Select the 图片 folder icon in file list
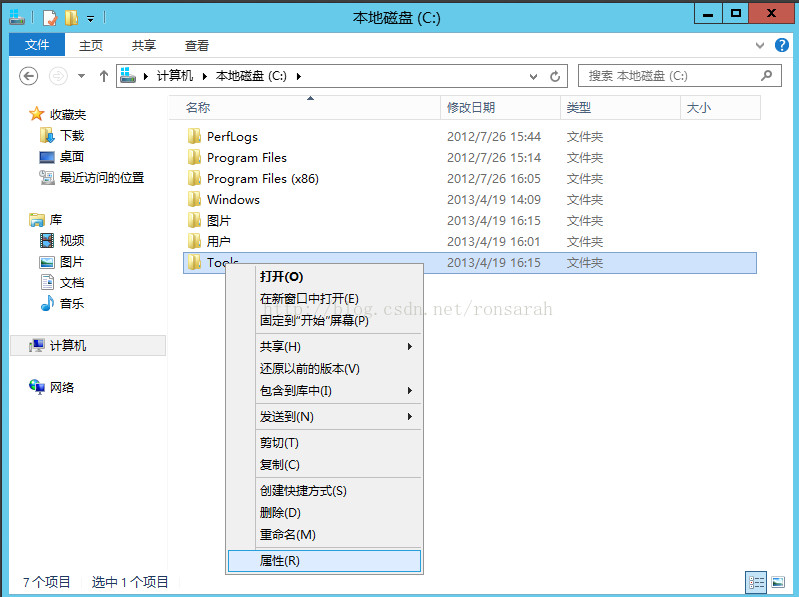 (x=194, y=220)
